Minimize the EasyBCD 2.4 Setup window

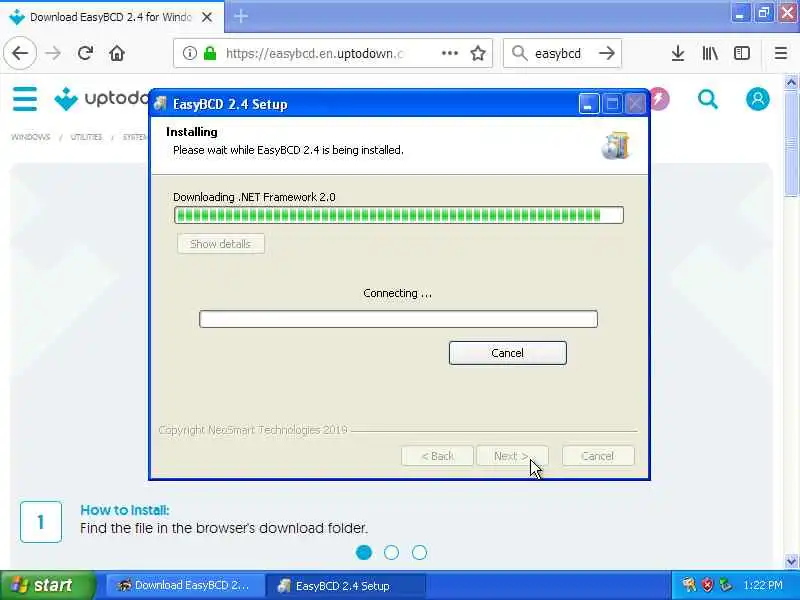(588, 104)
